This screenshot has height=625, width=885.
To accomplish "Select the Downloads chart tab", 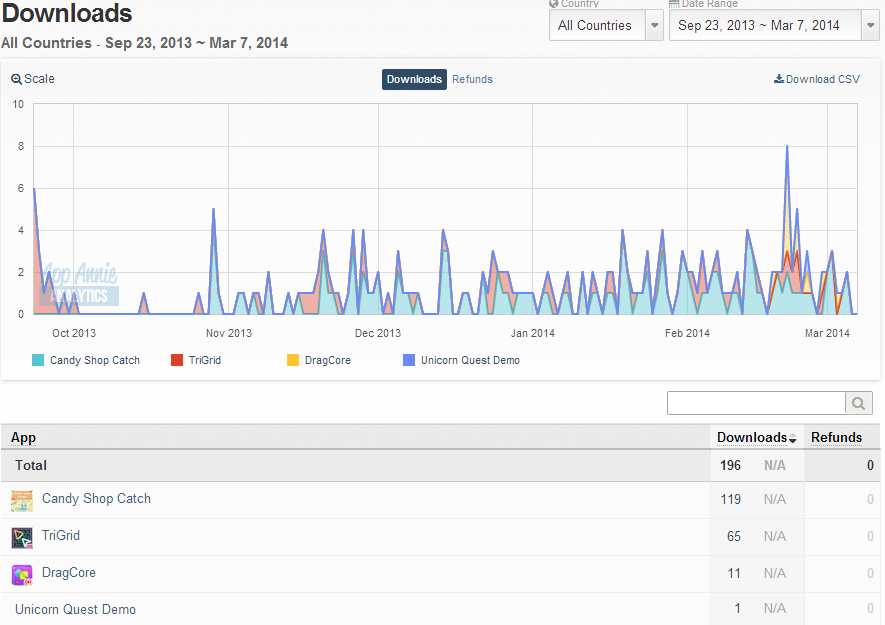I will point(414,80).
